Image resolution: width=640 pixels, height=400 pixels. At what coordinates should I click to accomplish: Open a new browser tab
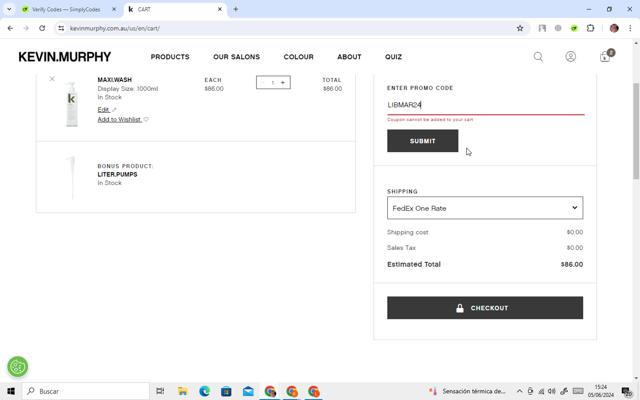(236, 9)
